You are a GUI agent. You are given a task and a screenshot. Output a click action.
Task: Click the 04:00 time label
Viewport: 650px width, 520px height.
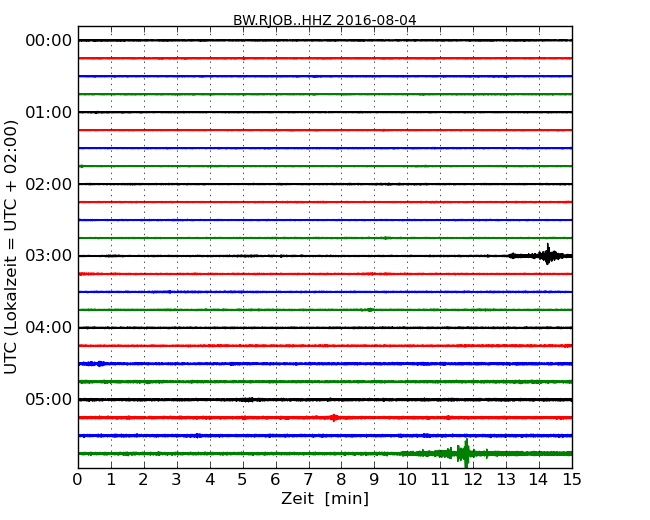tap(49, 328)
